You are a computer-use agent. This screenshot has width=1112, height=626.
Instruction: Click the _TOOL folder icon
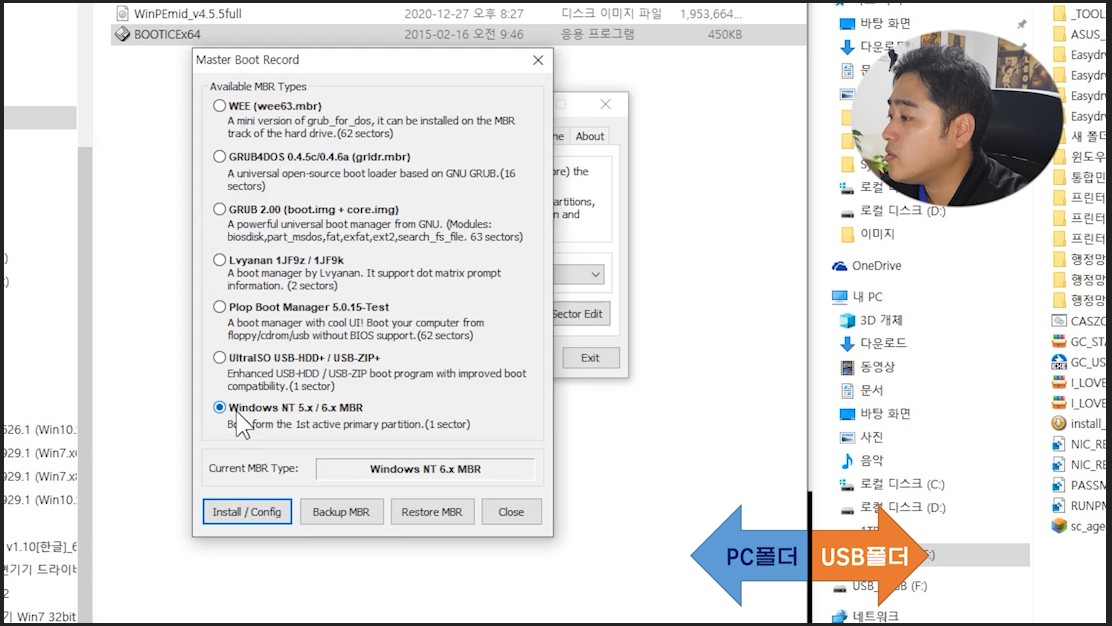1060,13
